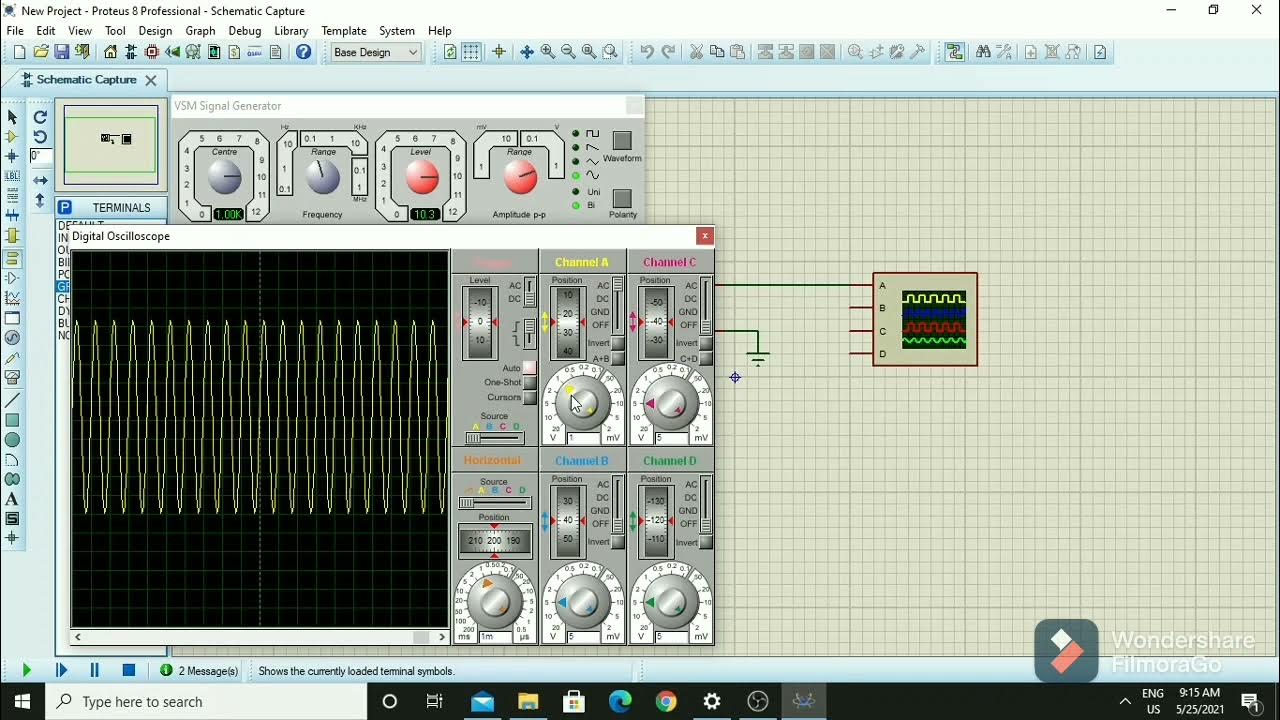1280x720 pixels.
Task: Open a project via the folder icon
Action: (x=40, y=52)
